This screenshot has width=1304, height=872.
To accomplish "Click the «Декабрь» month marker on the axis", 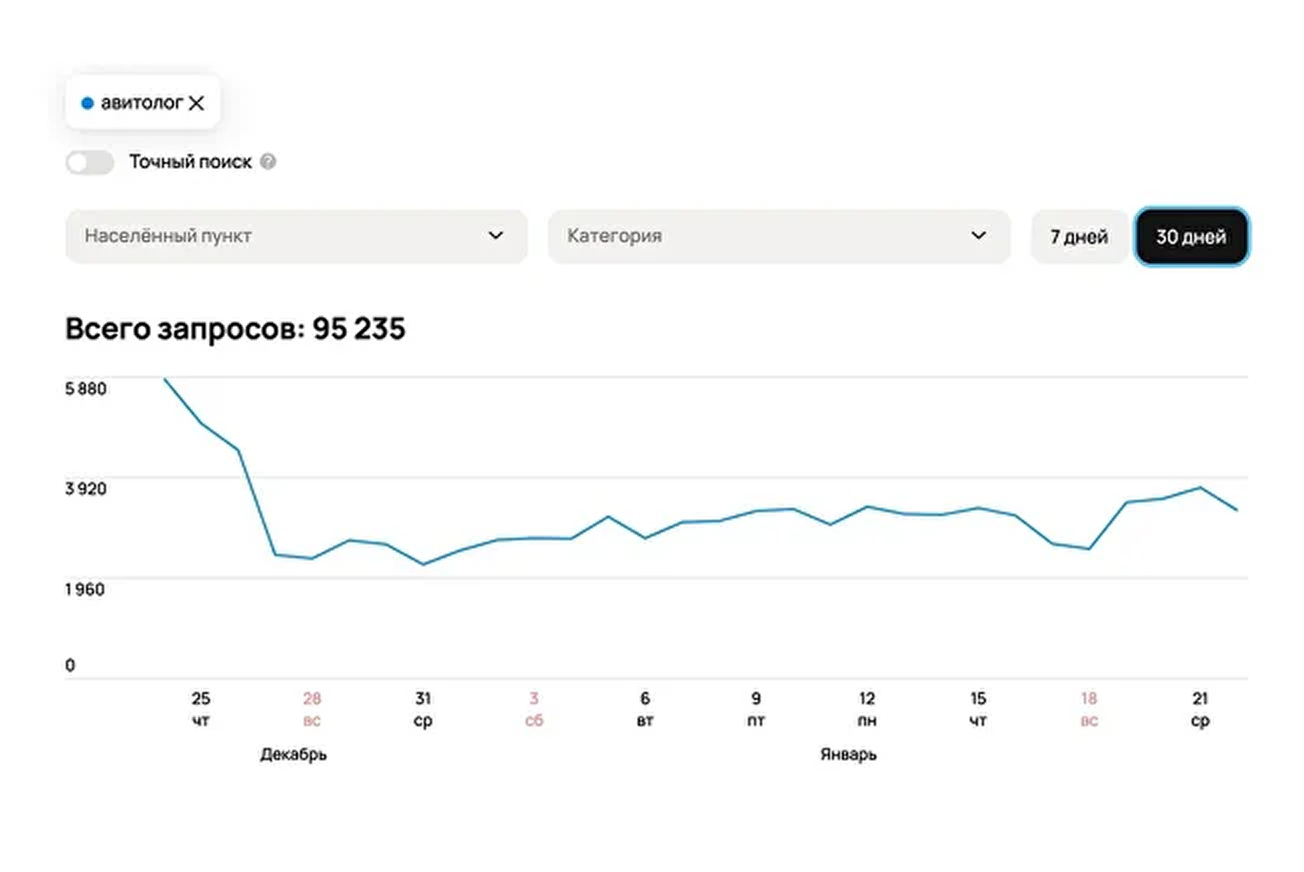I will point(294,754).
